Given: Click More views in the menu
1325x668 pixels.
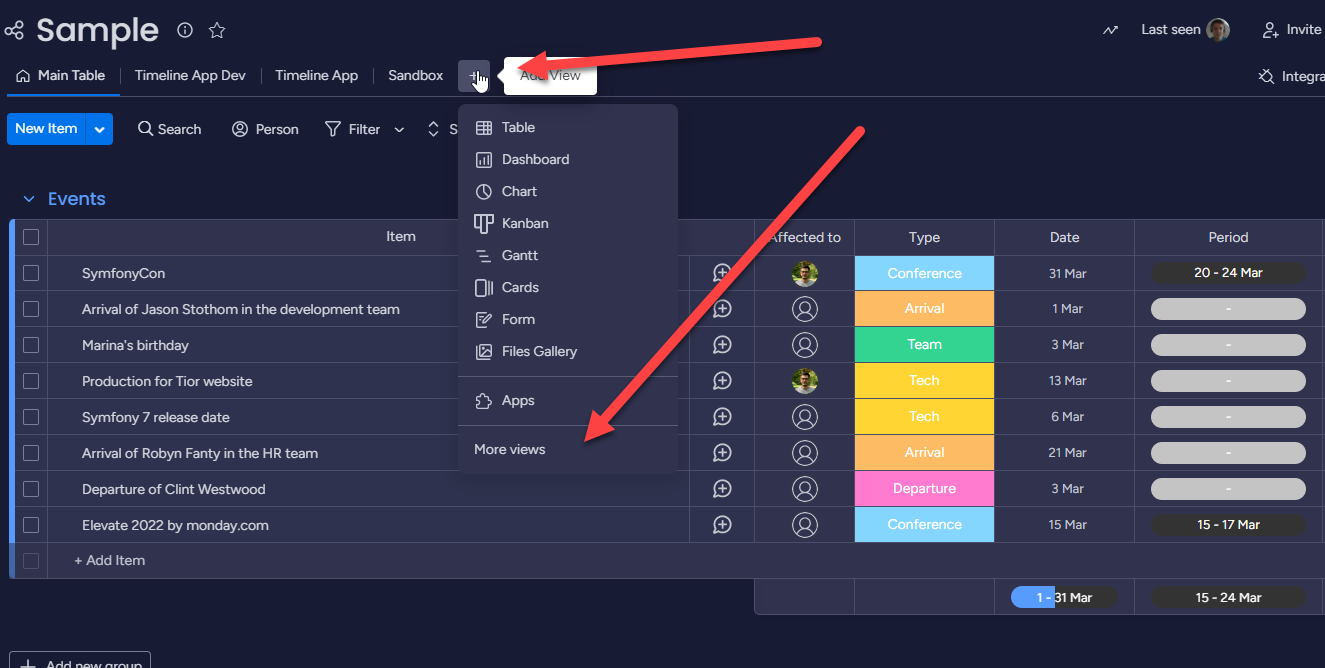Looking at the screenshot, I should coord(510,449).
